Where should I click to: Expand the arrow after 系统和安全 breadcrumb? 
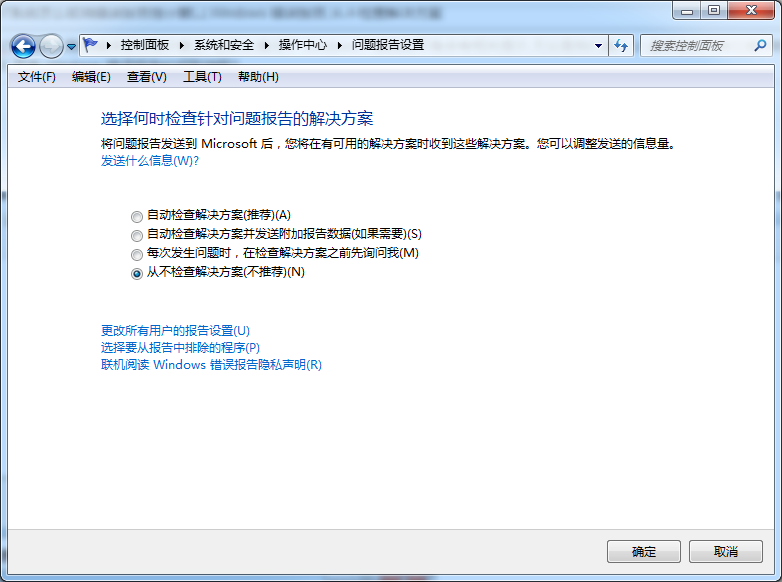266,46
